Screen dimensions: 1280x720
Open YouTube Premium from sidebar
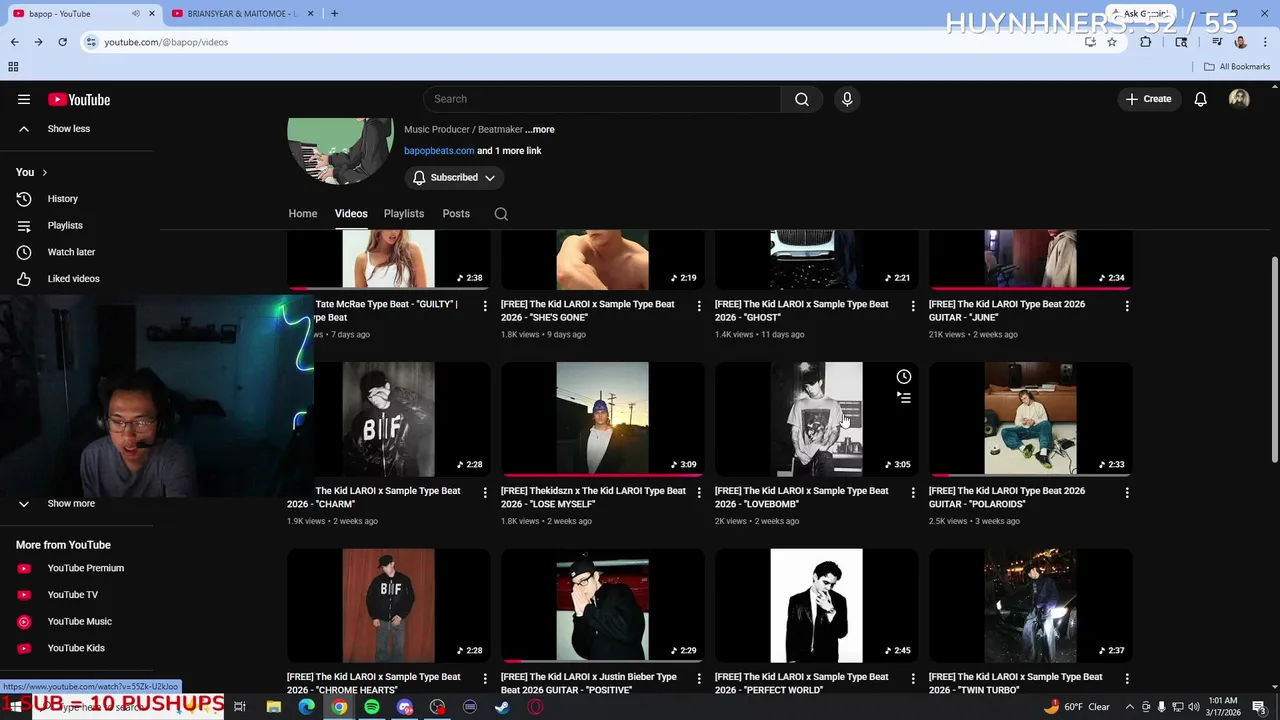click(85, 568)
